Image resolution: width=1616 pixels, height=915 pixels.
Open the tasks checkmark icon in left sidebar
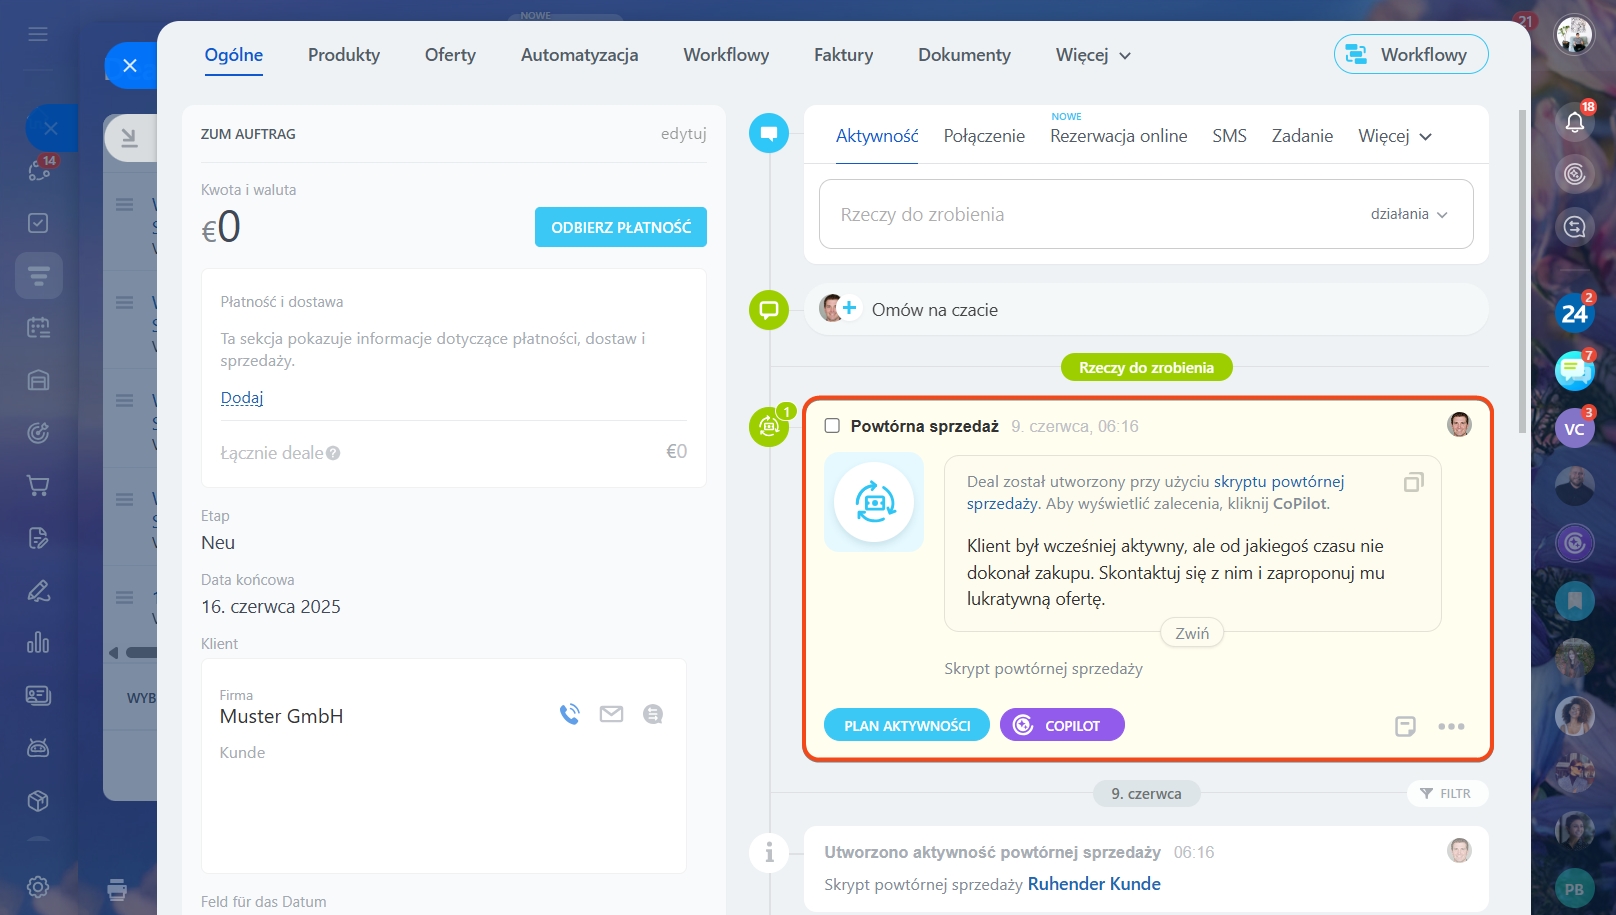click(x=38, y=223)
